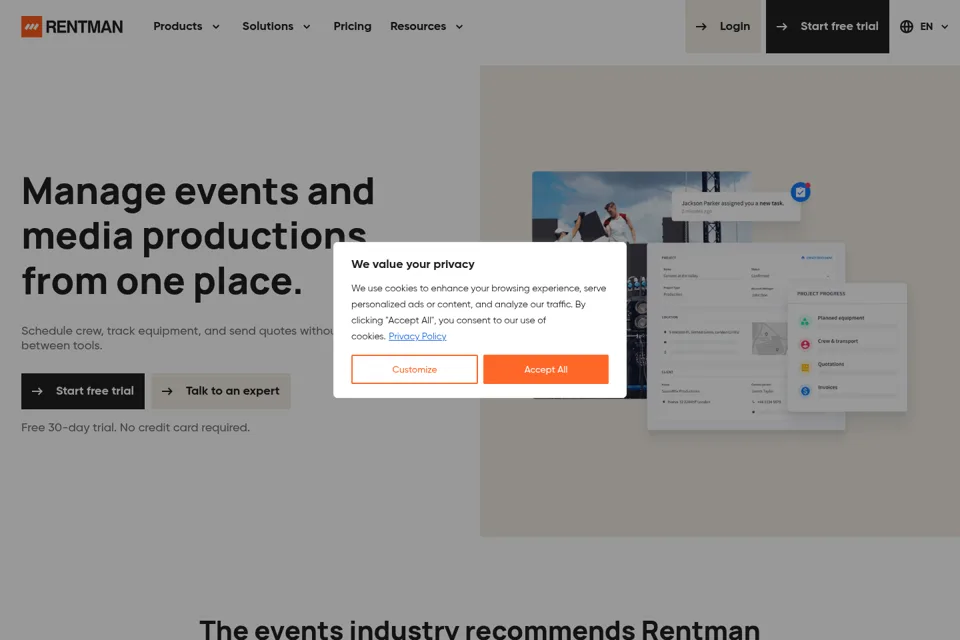
Task: Click the 'Invoices' label
Action: [827, 387]
